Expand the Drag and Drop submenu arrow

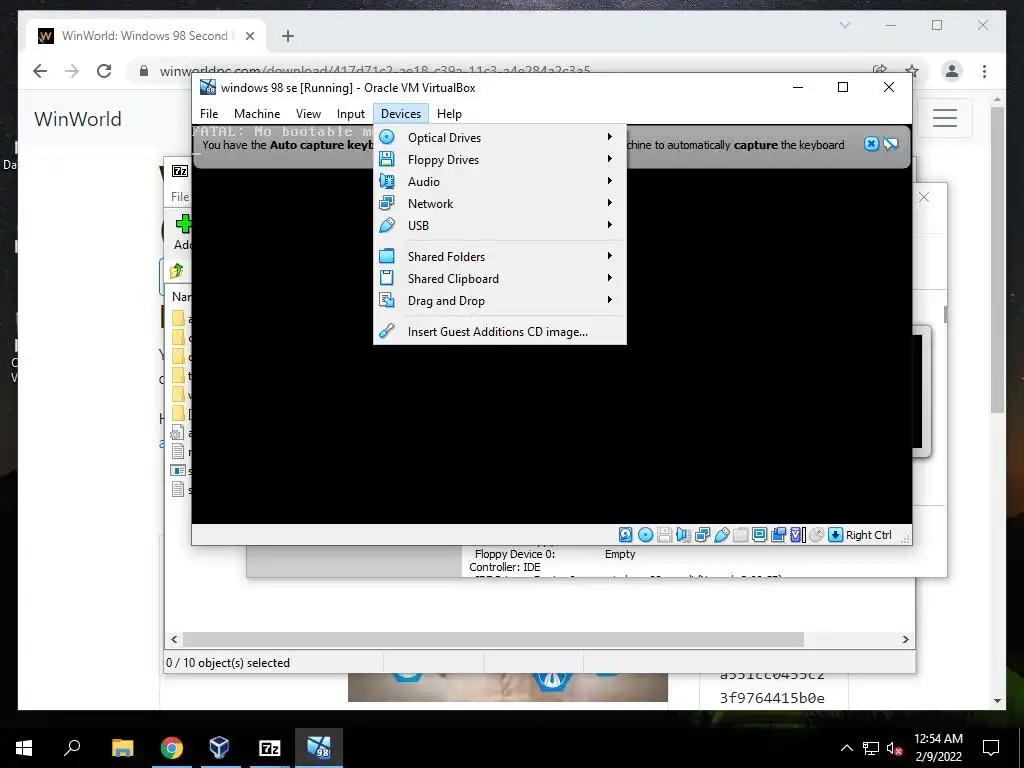[609, 300]
